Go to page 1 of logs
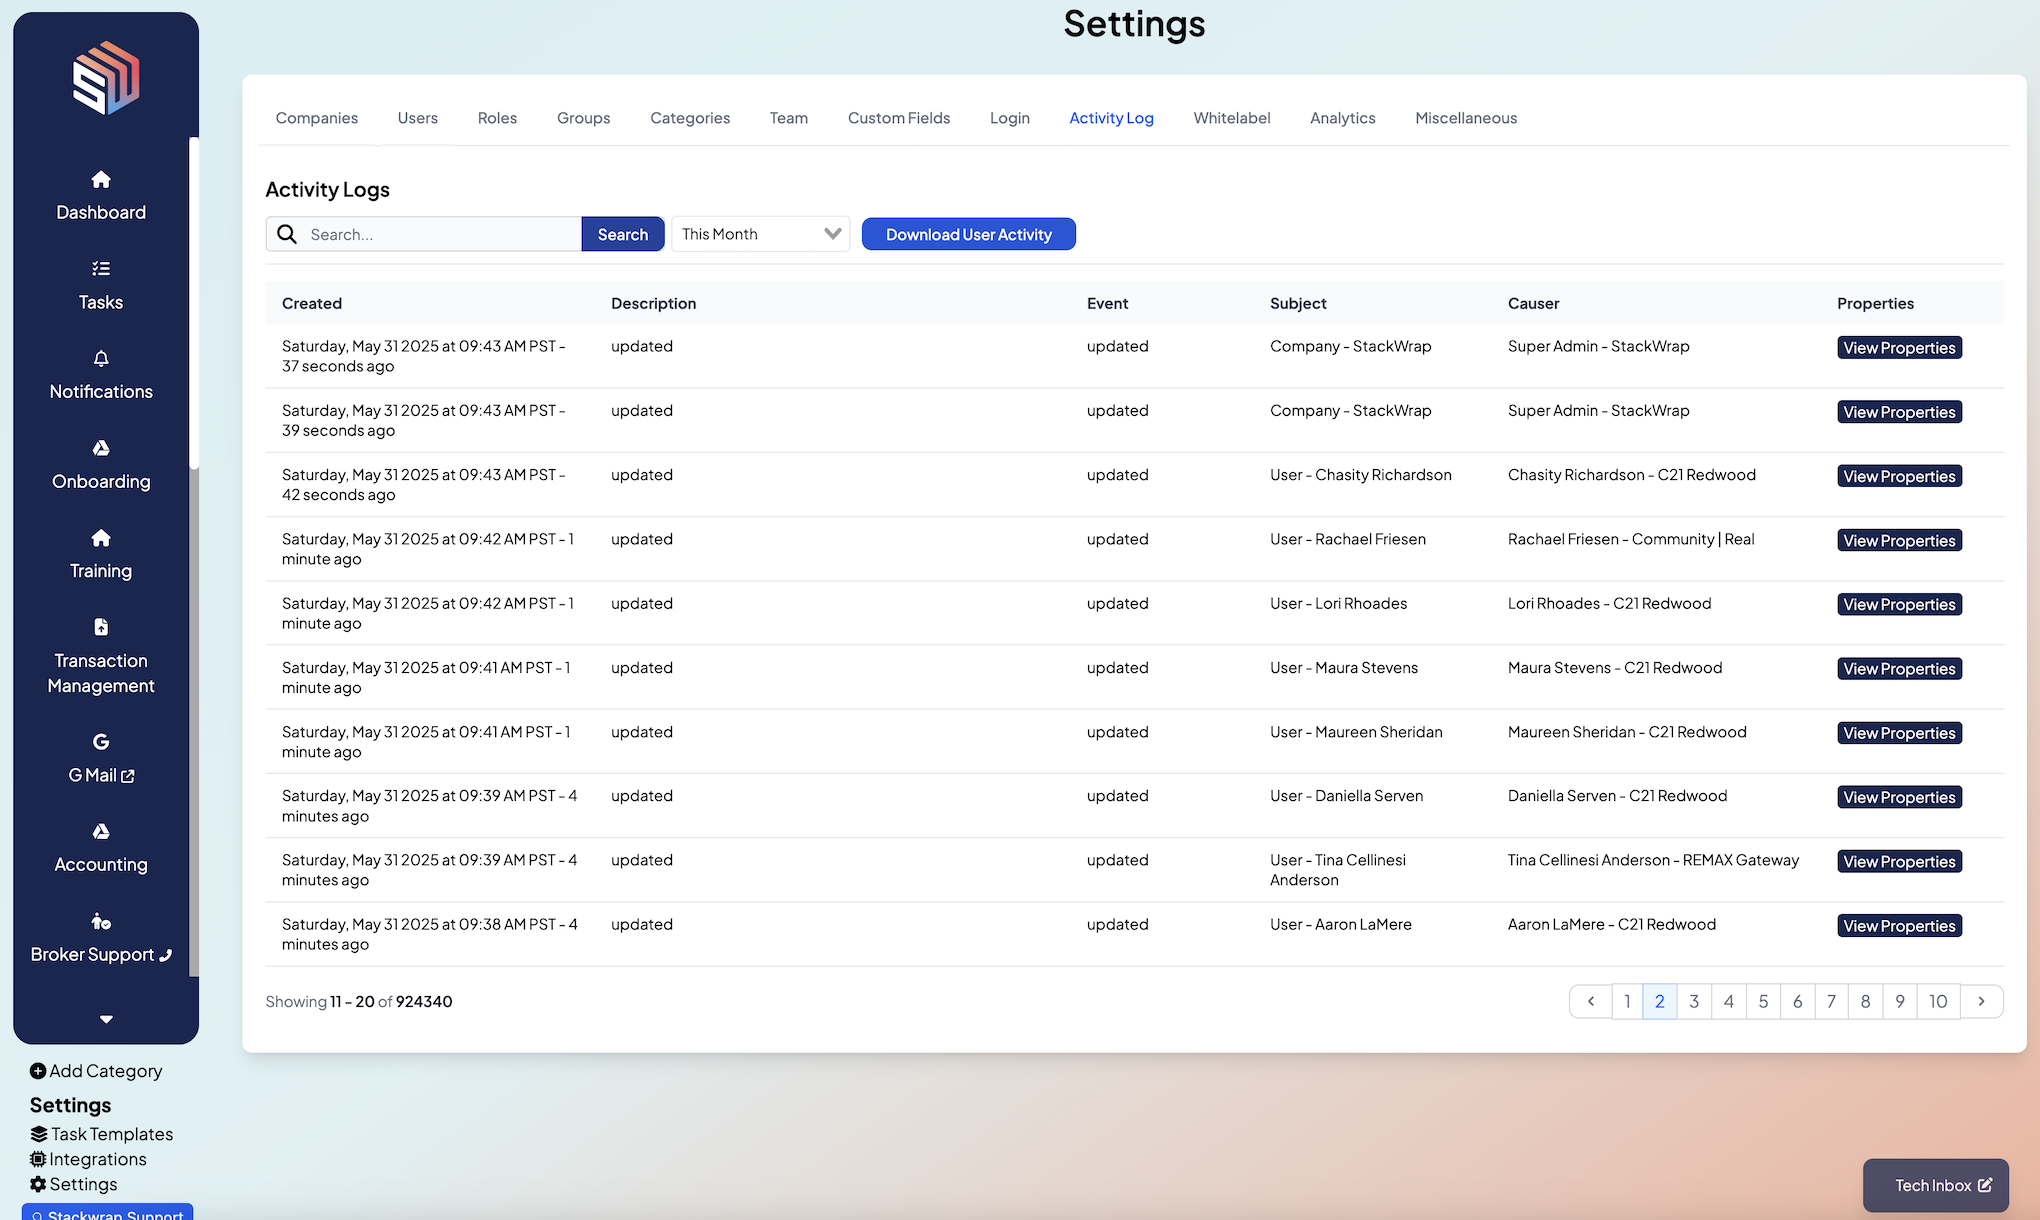This screenshot has height=1220, width=2040. point(1627,1001)
